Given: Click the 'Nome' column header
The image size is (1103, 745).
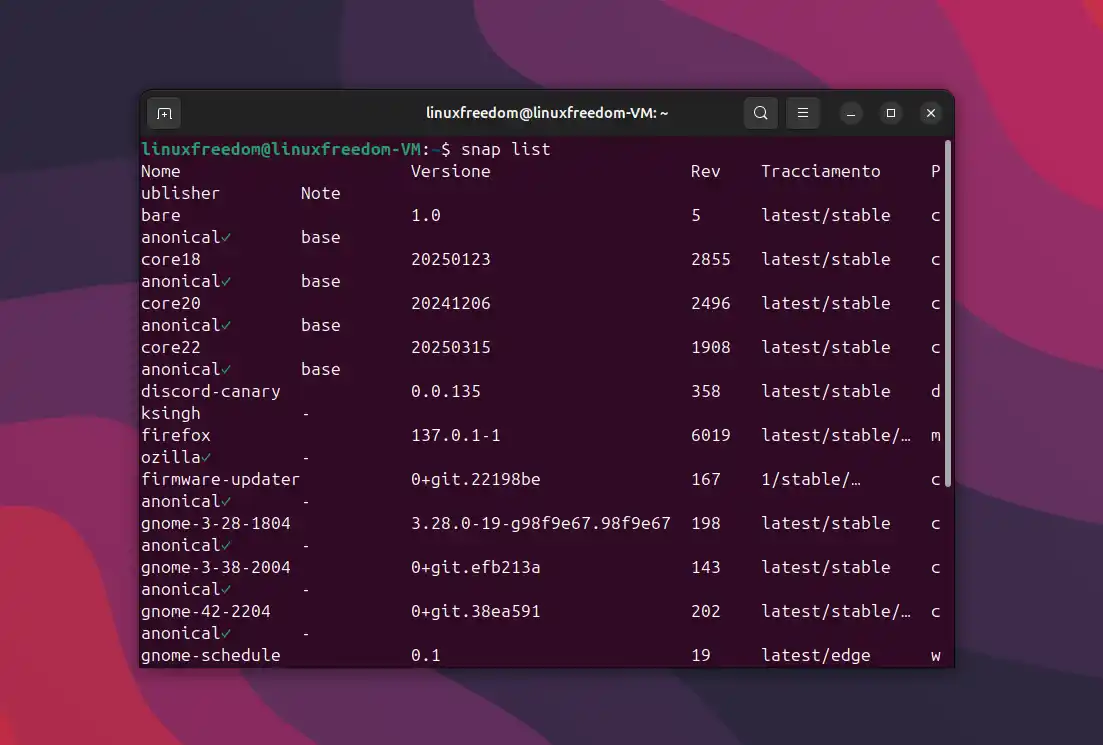Looking at the screenshot, I should 160,171.
